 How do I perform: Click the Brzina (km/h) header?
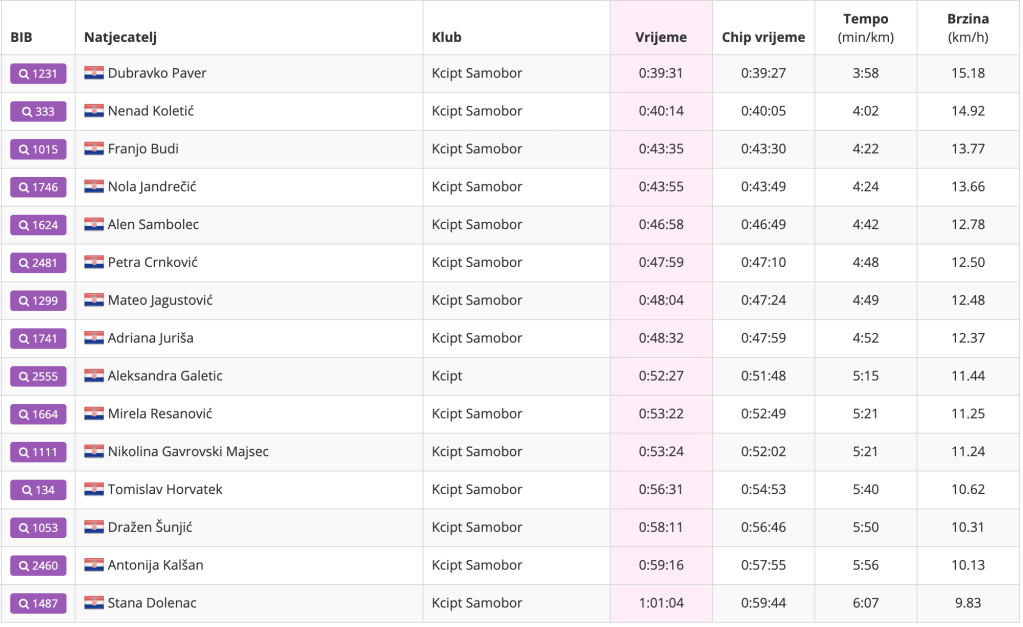point(968,28)
